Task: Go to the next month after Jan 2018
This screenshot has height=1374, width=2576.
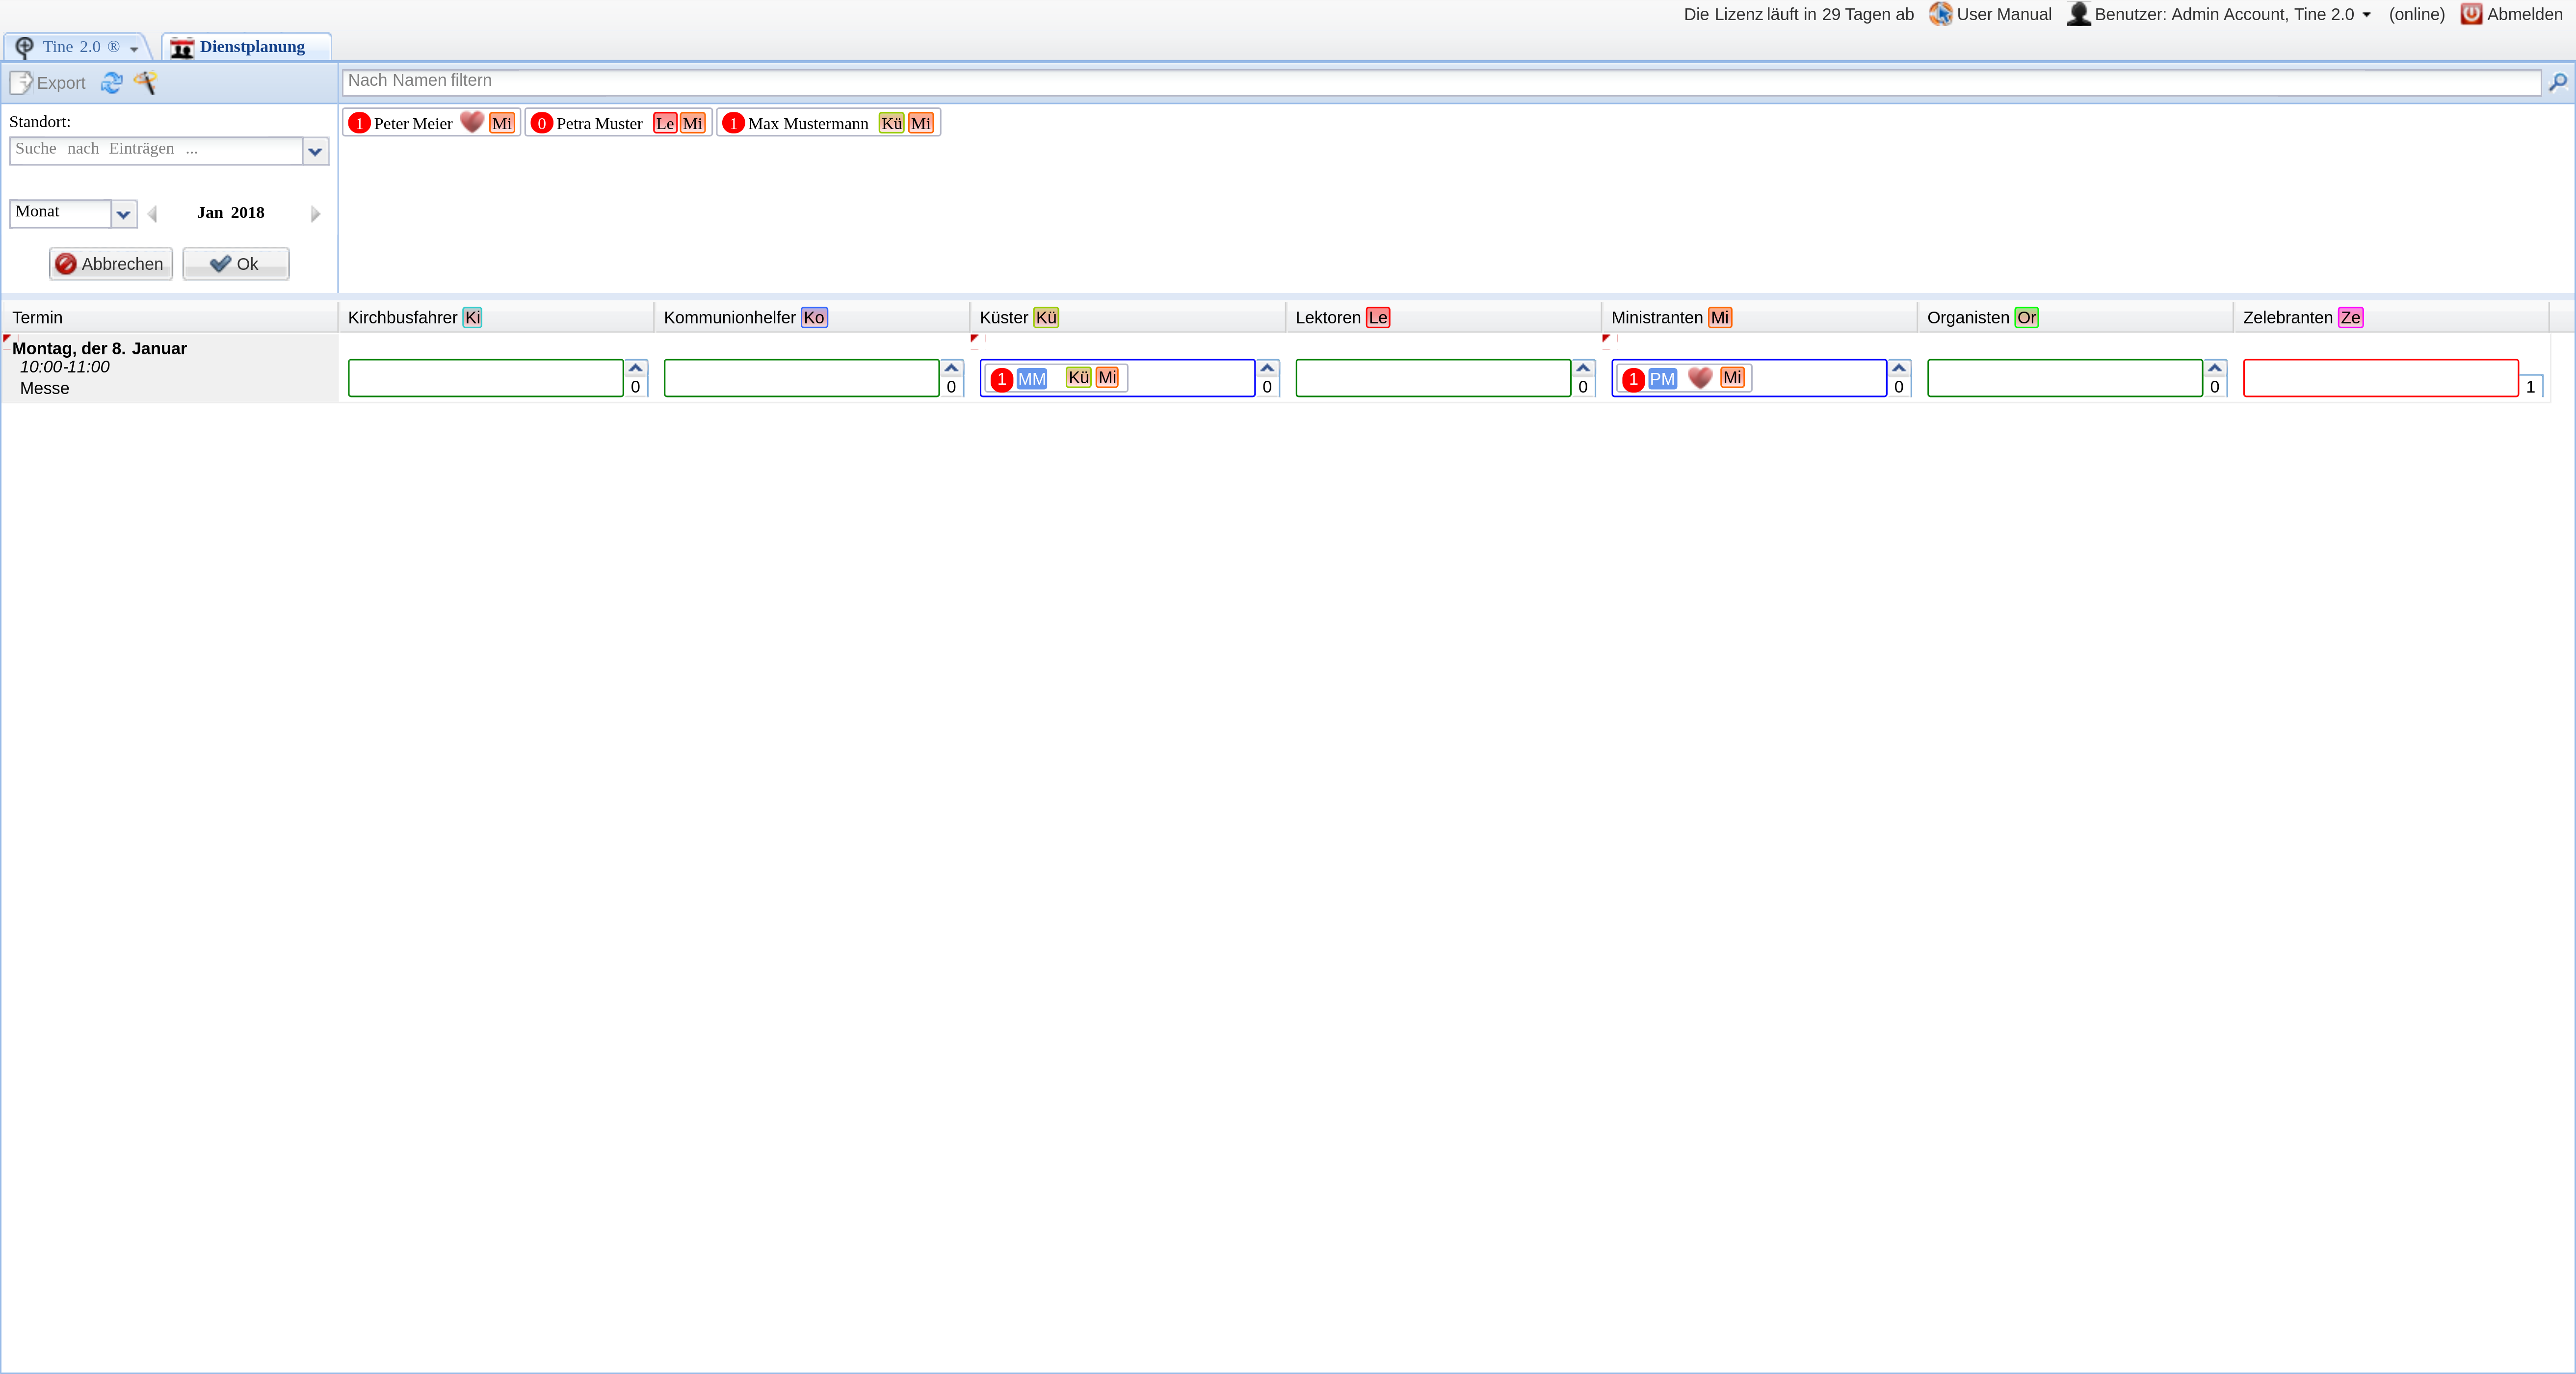Action: pos(316,214)
